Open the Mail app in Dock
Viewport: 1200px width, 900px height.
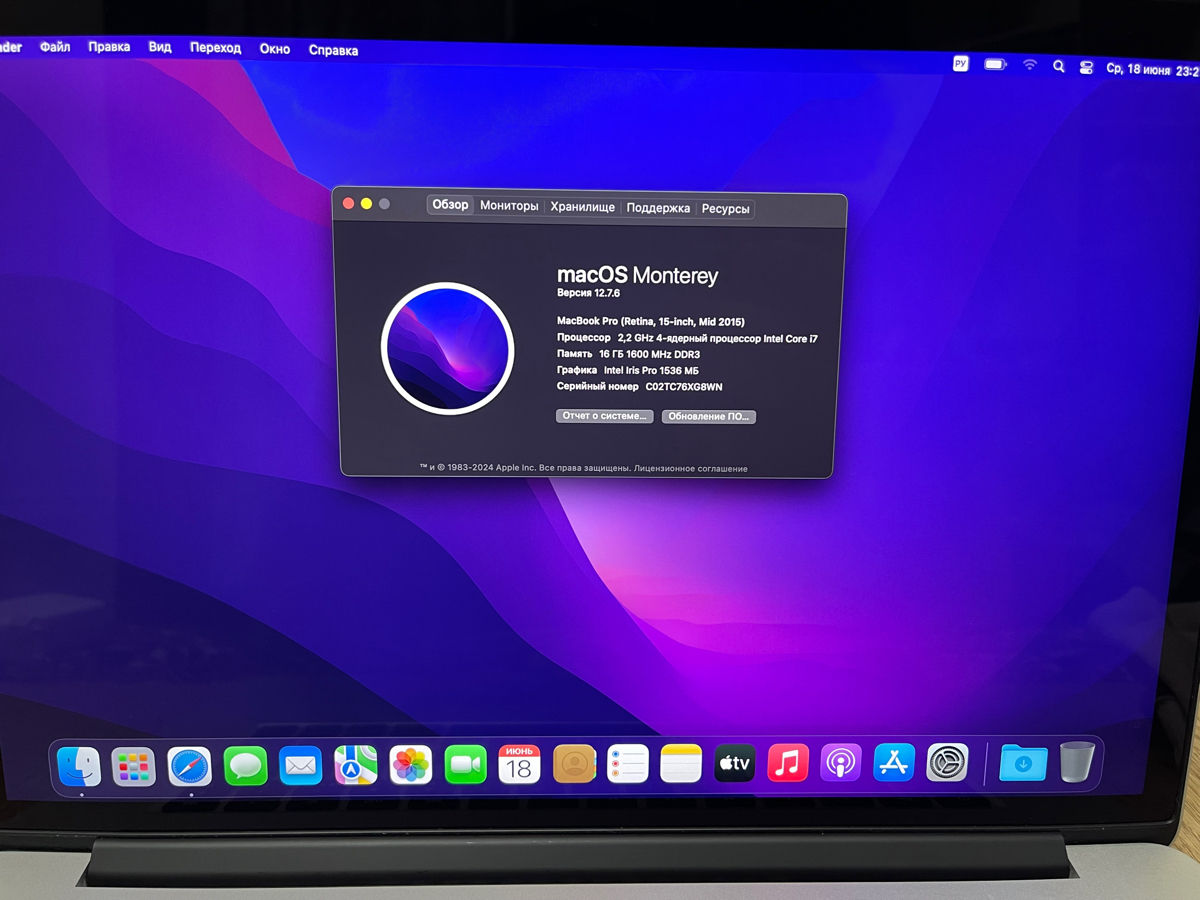coord(300,766)
